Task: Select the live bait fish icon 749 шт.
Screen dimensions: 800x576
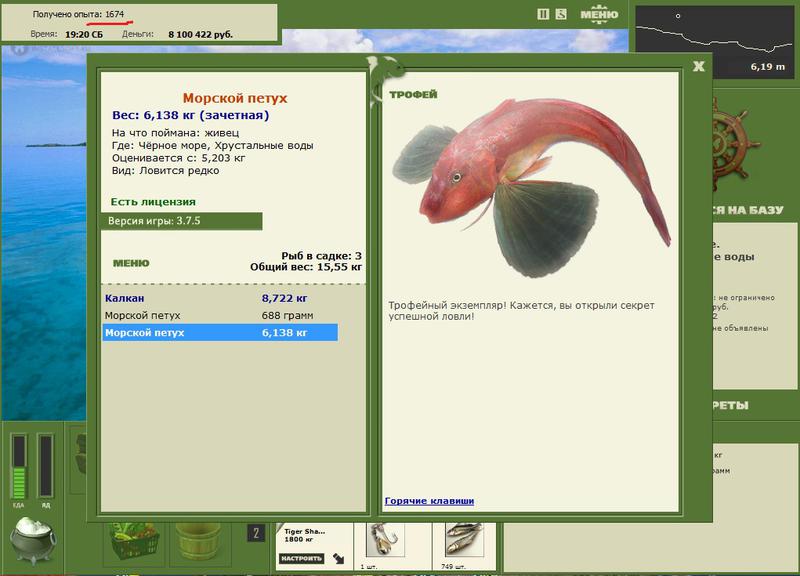Action: [x=464, y=540]
